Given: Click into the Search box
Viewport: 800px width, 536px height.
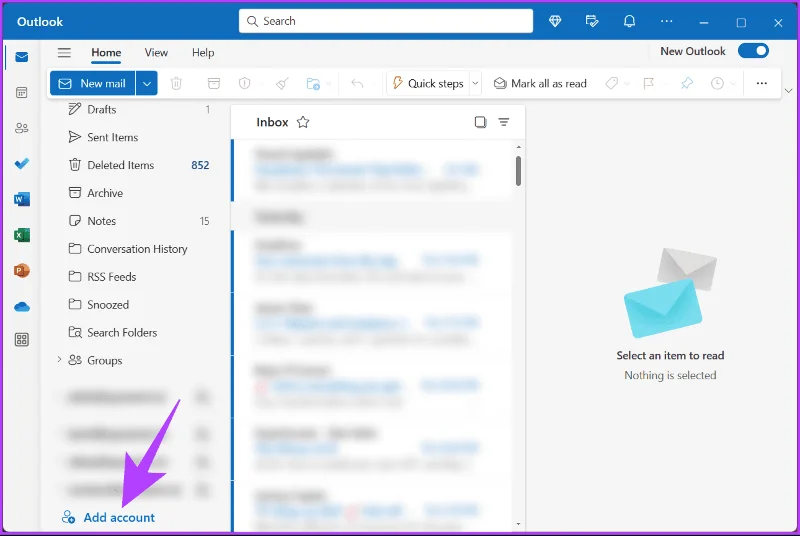Looking at the screenshot, I should pyautogui.click(x=386, y=21).
